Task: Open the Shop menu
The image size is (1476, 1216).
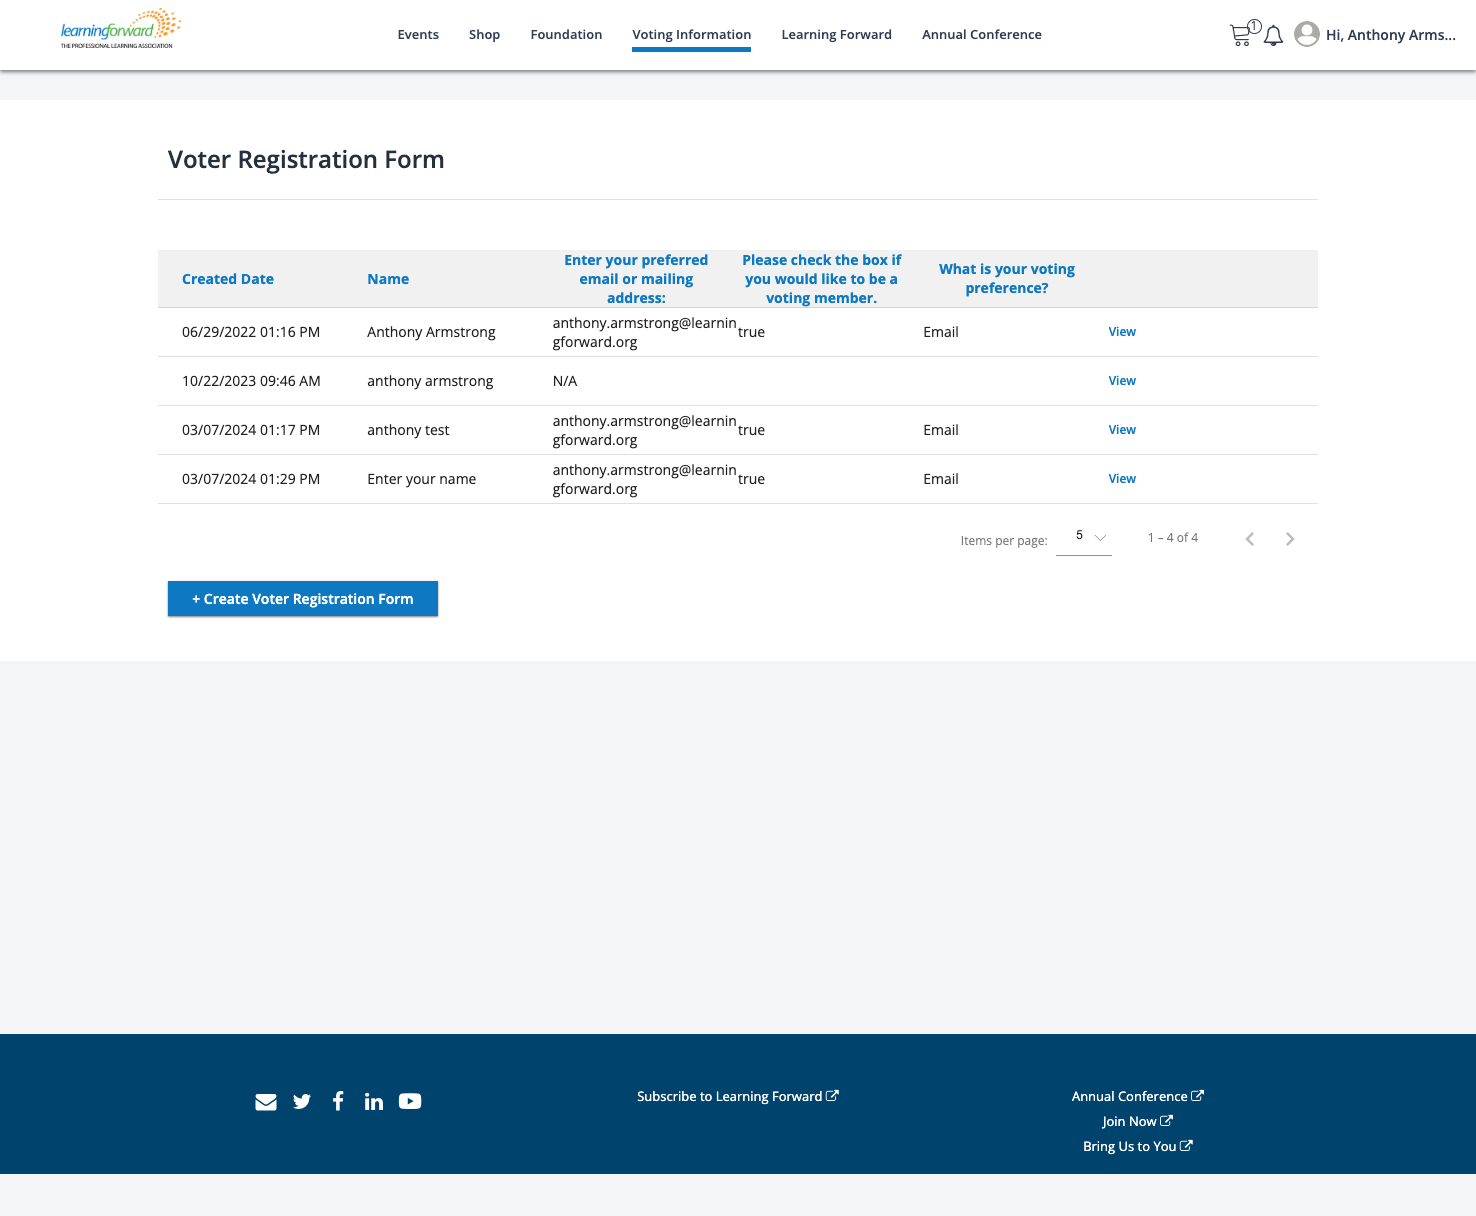Action: 484,35
